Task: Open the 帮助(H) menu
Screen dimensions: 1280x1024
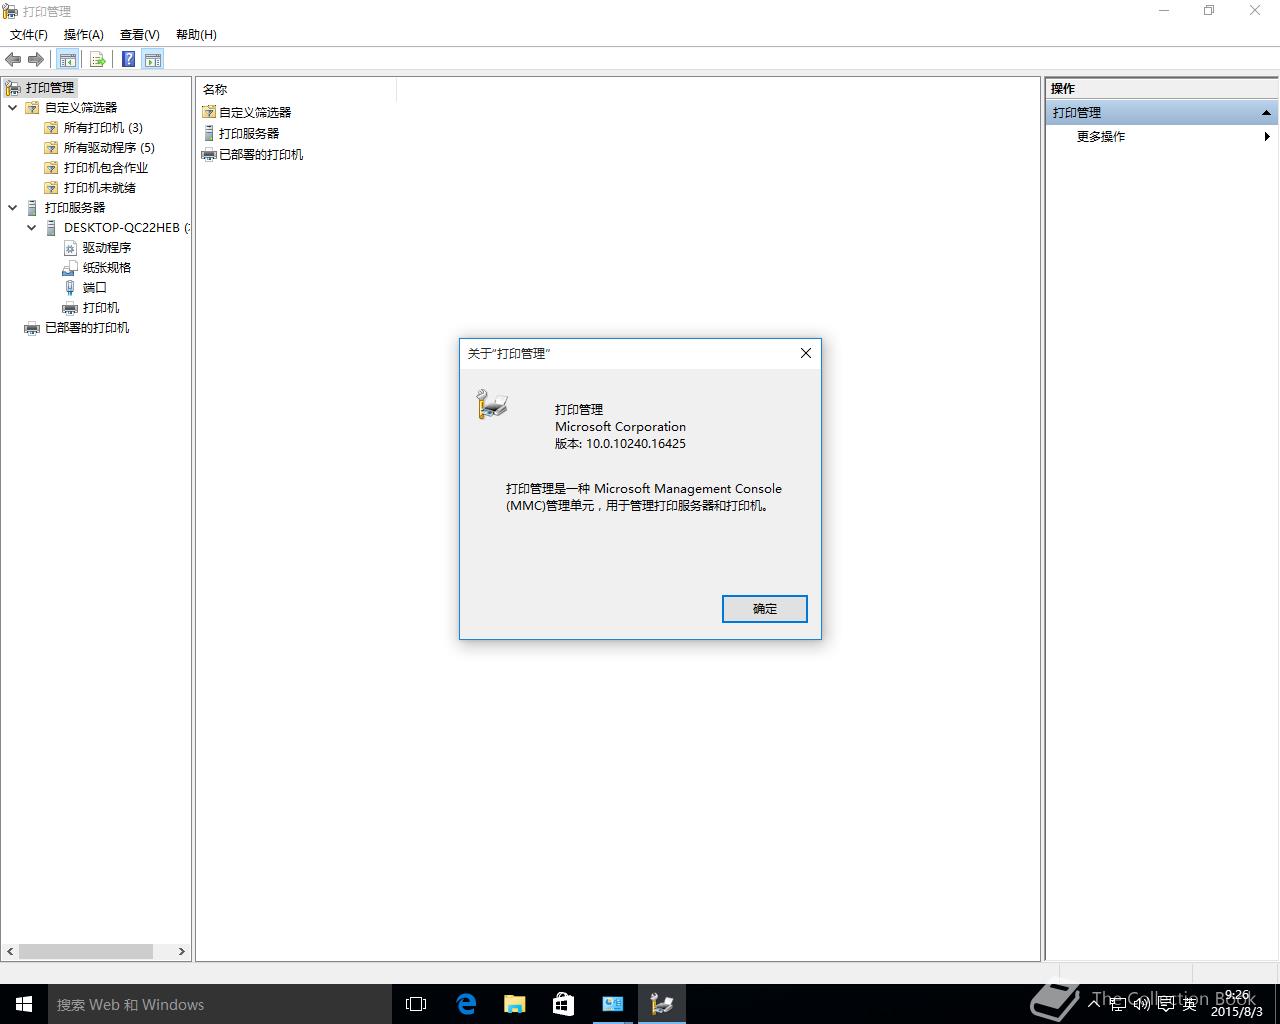Action: click(x=196, y=34)
